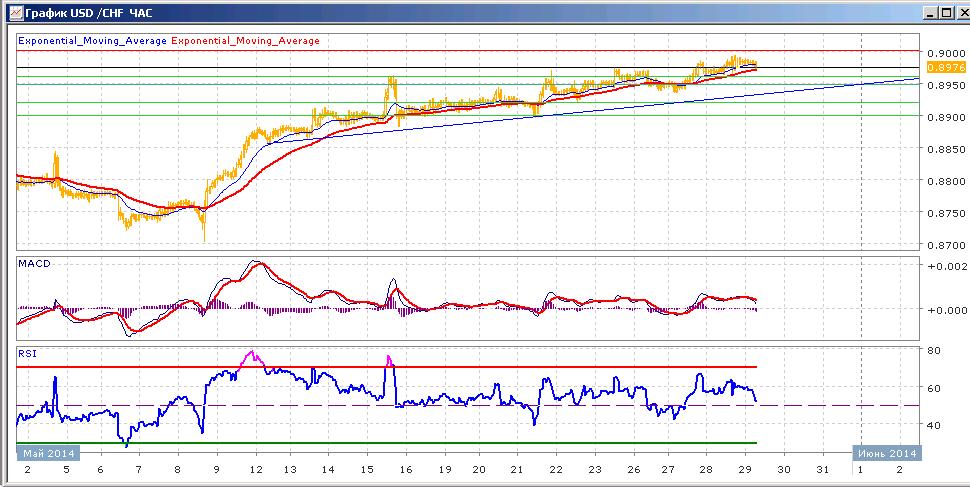Click date 7 on the time axis
The height and width of the screenshot is (487, 970).
tap(139, 470)
